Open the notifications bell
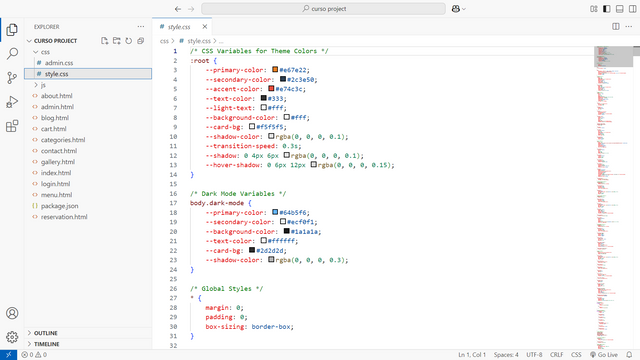 coord(629,355)
